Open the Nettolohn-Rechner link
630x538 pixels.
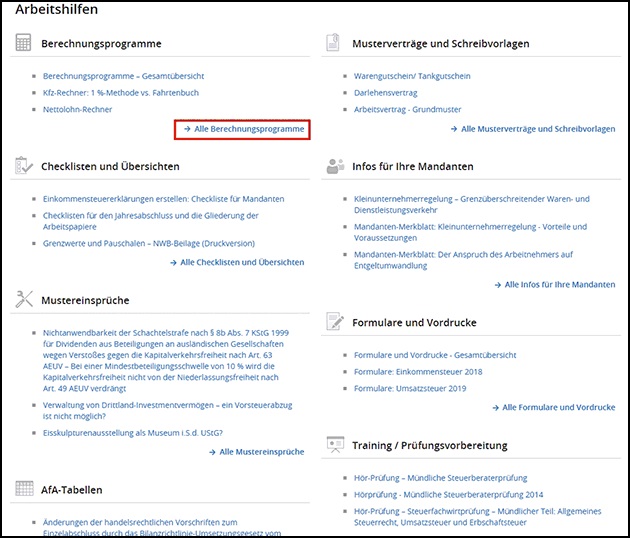coord(77,109)
